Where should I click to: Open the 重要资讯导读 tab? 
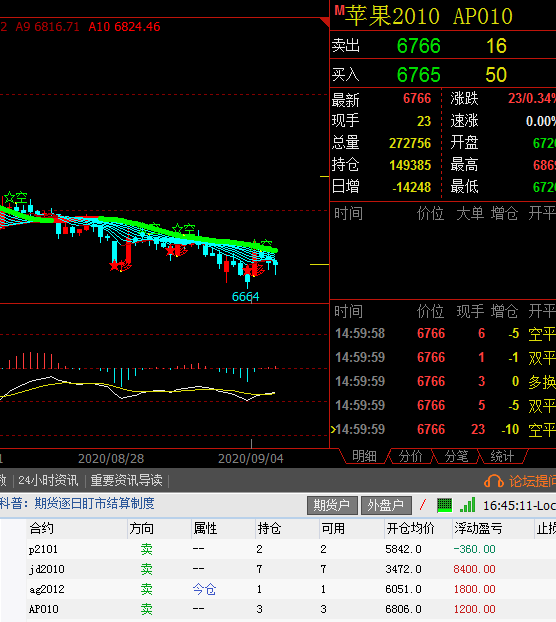(127, 480)
